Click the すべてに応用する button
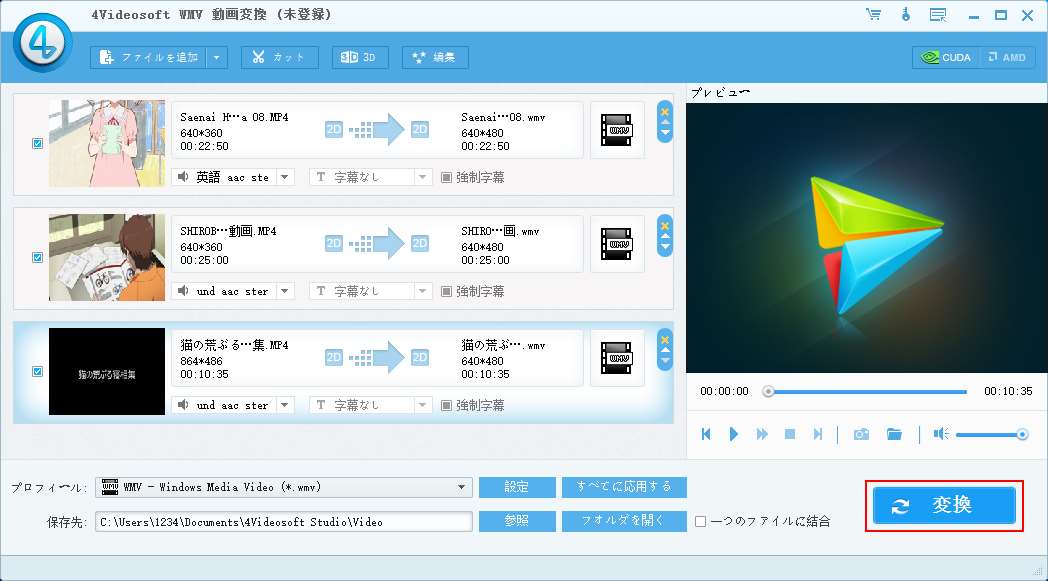This screenshot has width=1048, height=581. (x=624, y=487)
